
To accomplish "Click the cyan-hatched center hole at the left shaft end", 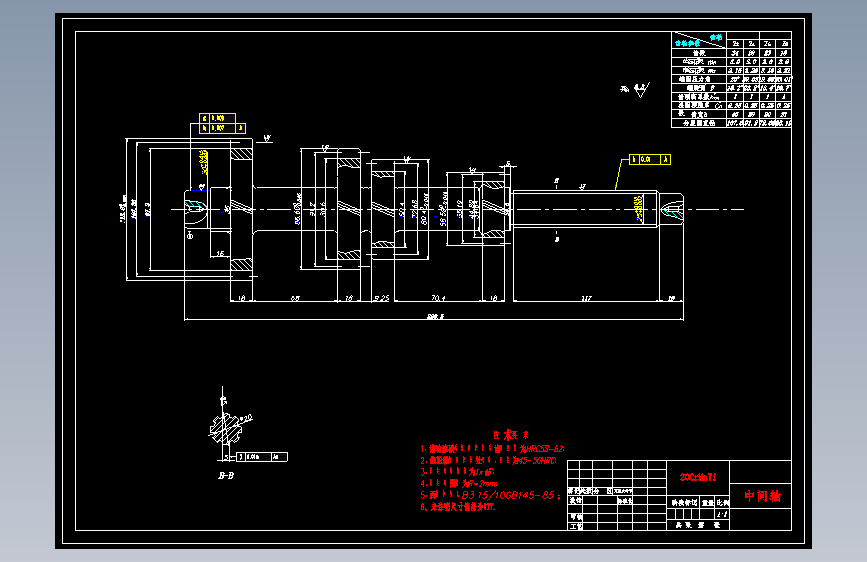I will [x=195, y=206].
